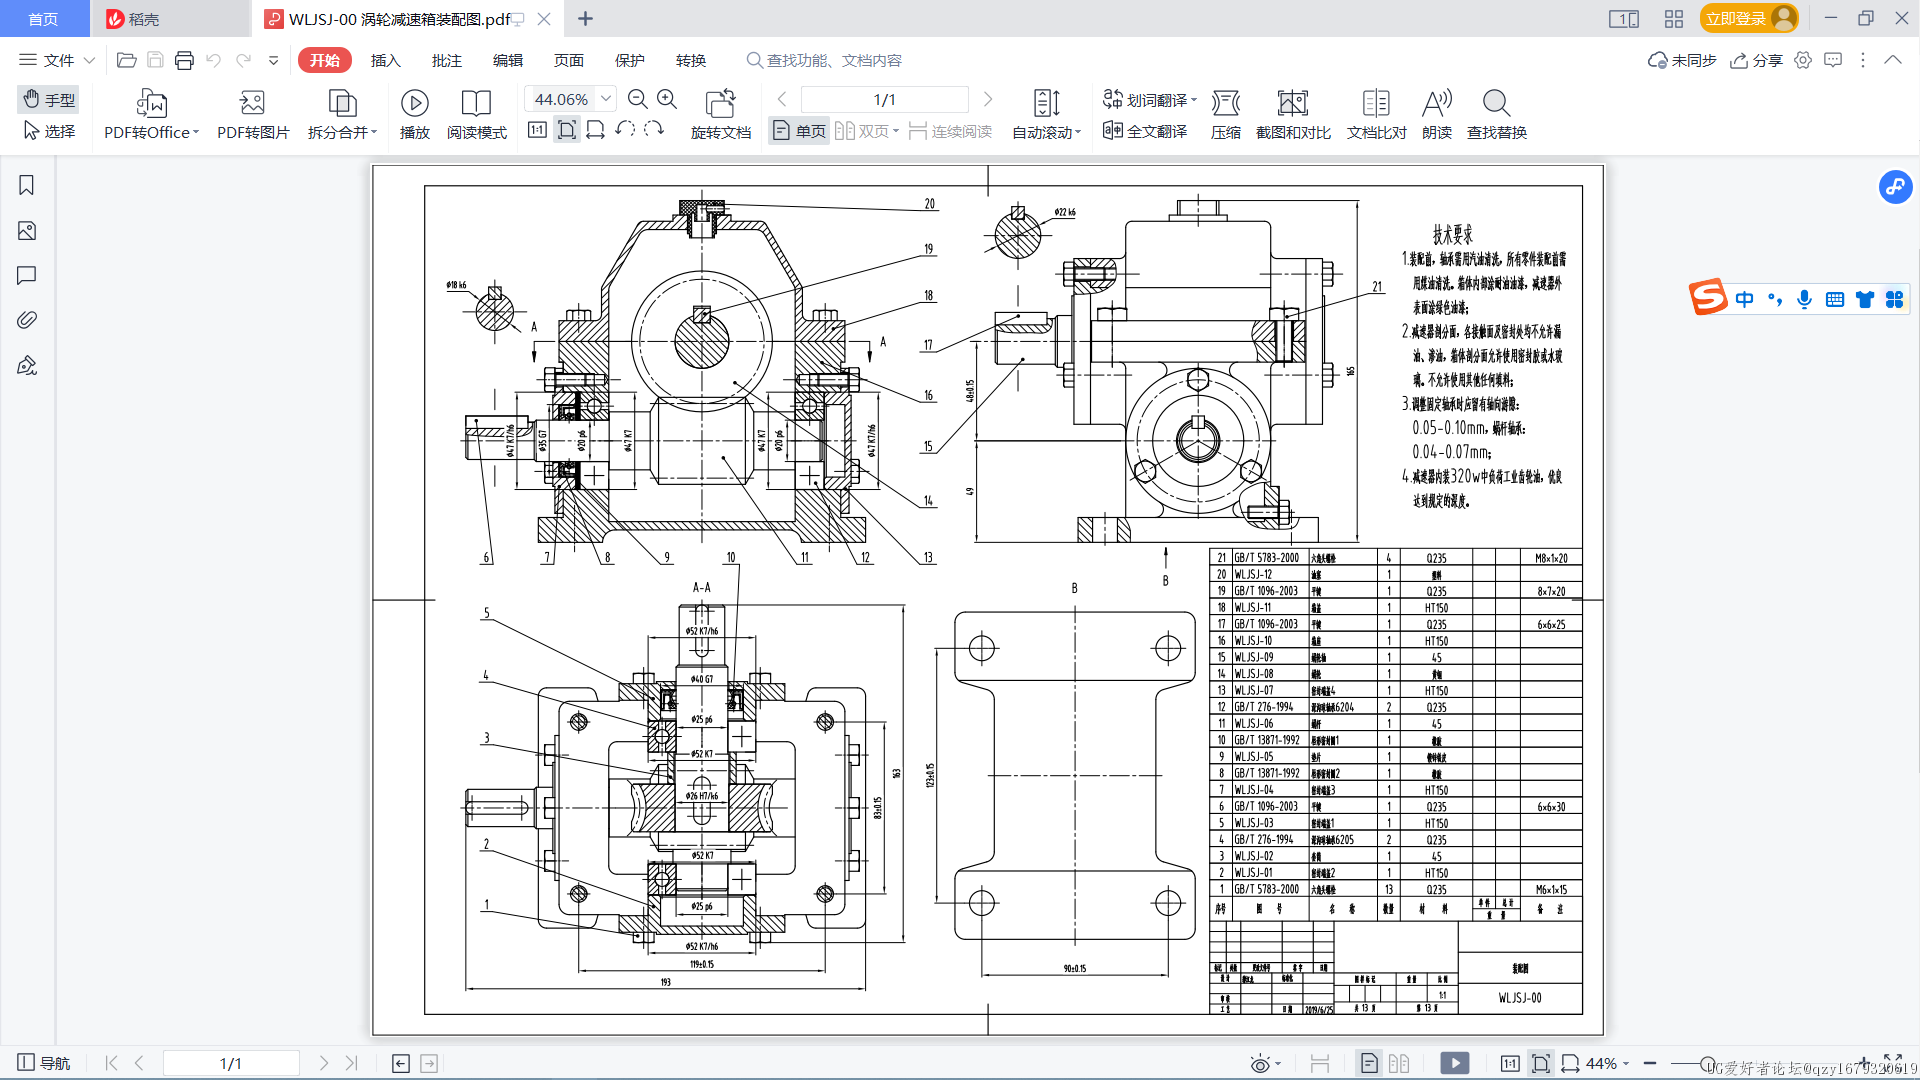The image size is (1920, 1080).
Task: Enable 连续阅读 continuous reading
Action: 950,131
